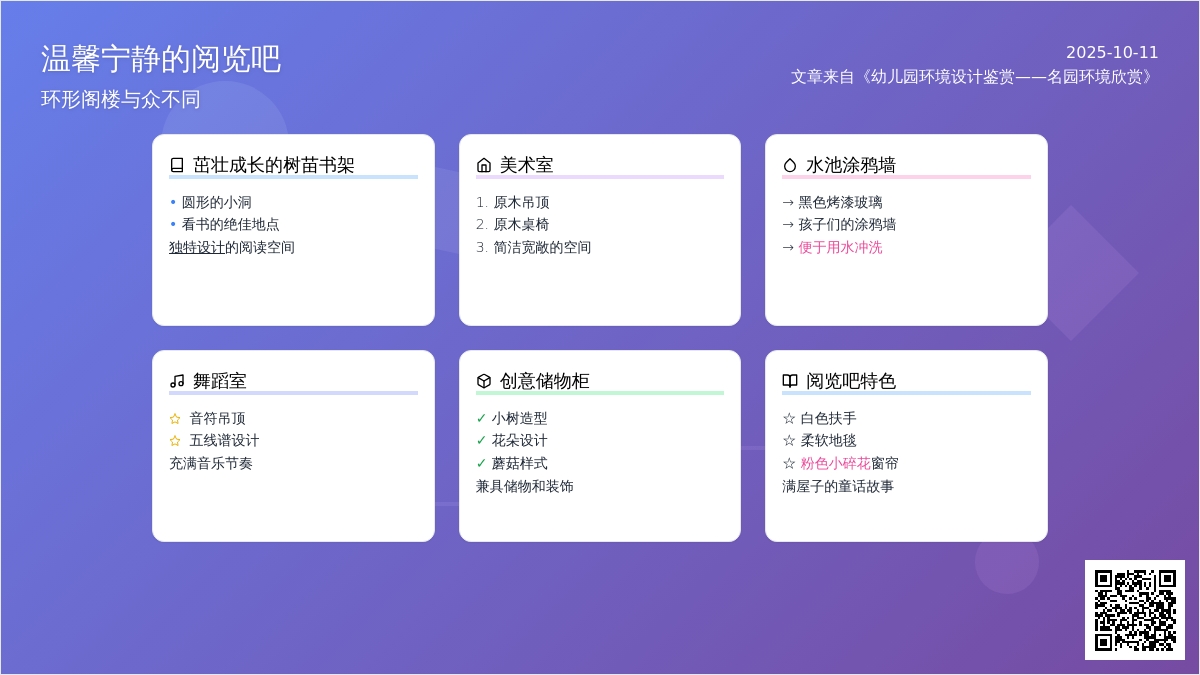Click the yellow star beside 音符吊顶
Image resolution: width=1200 pixels, height=675 pixels.
[x=175, y=419]
